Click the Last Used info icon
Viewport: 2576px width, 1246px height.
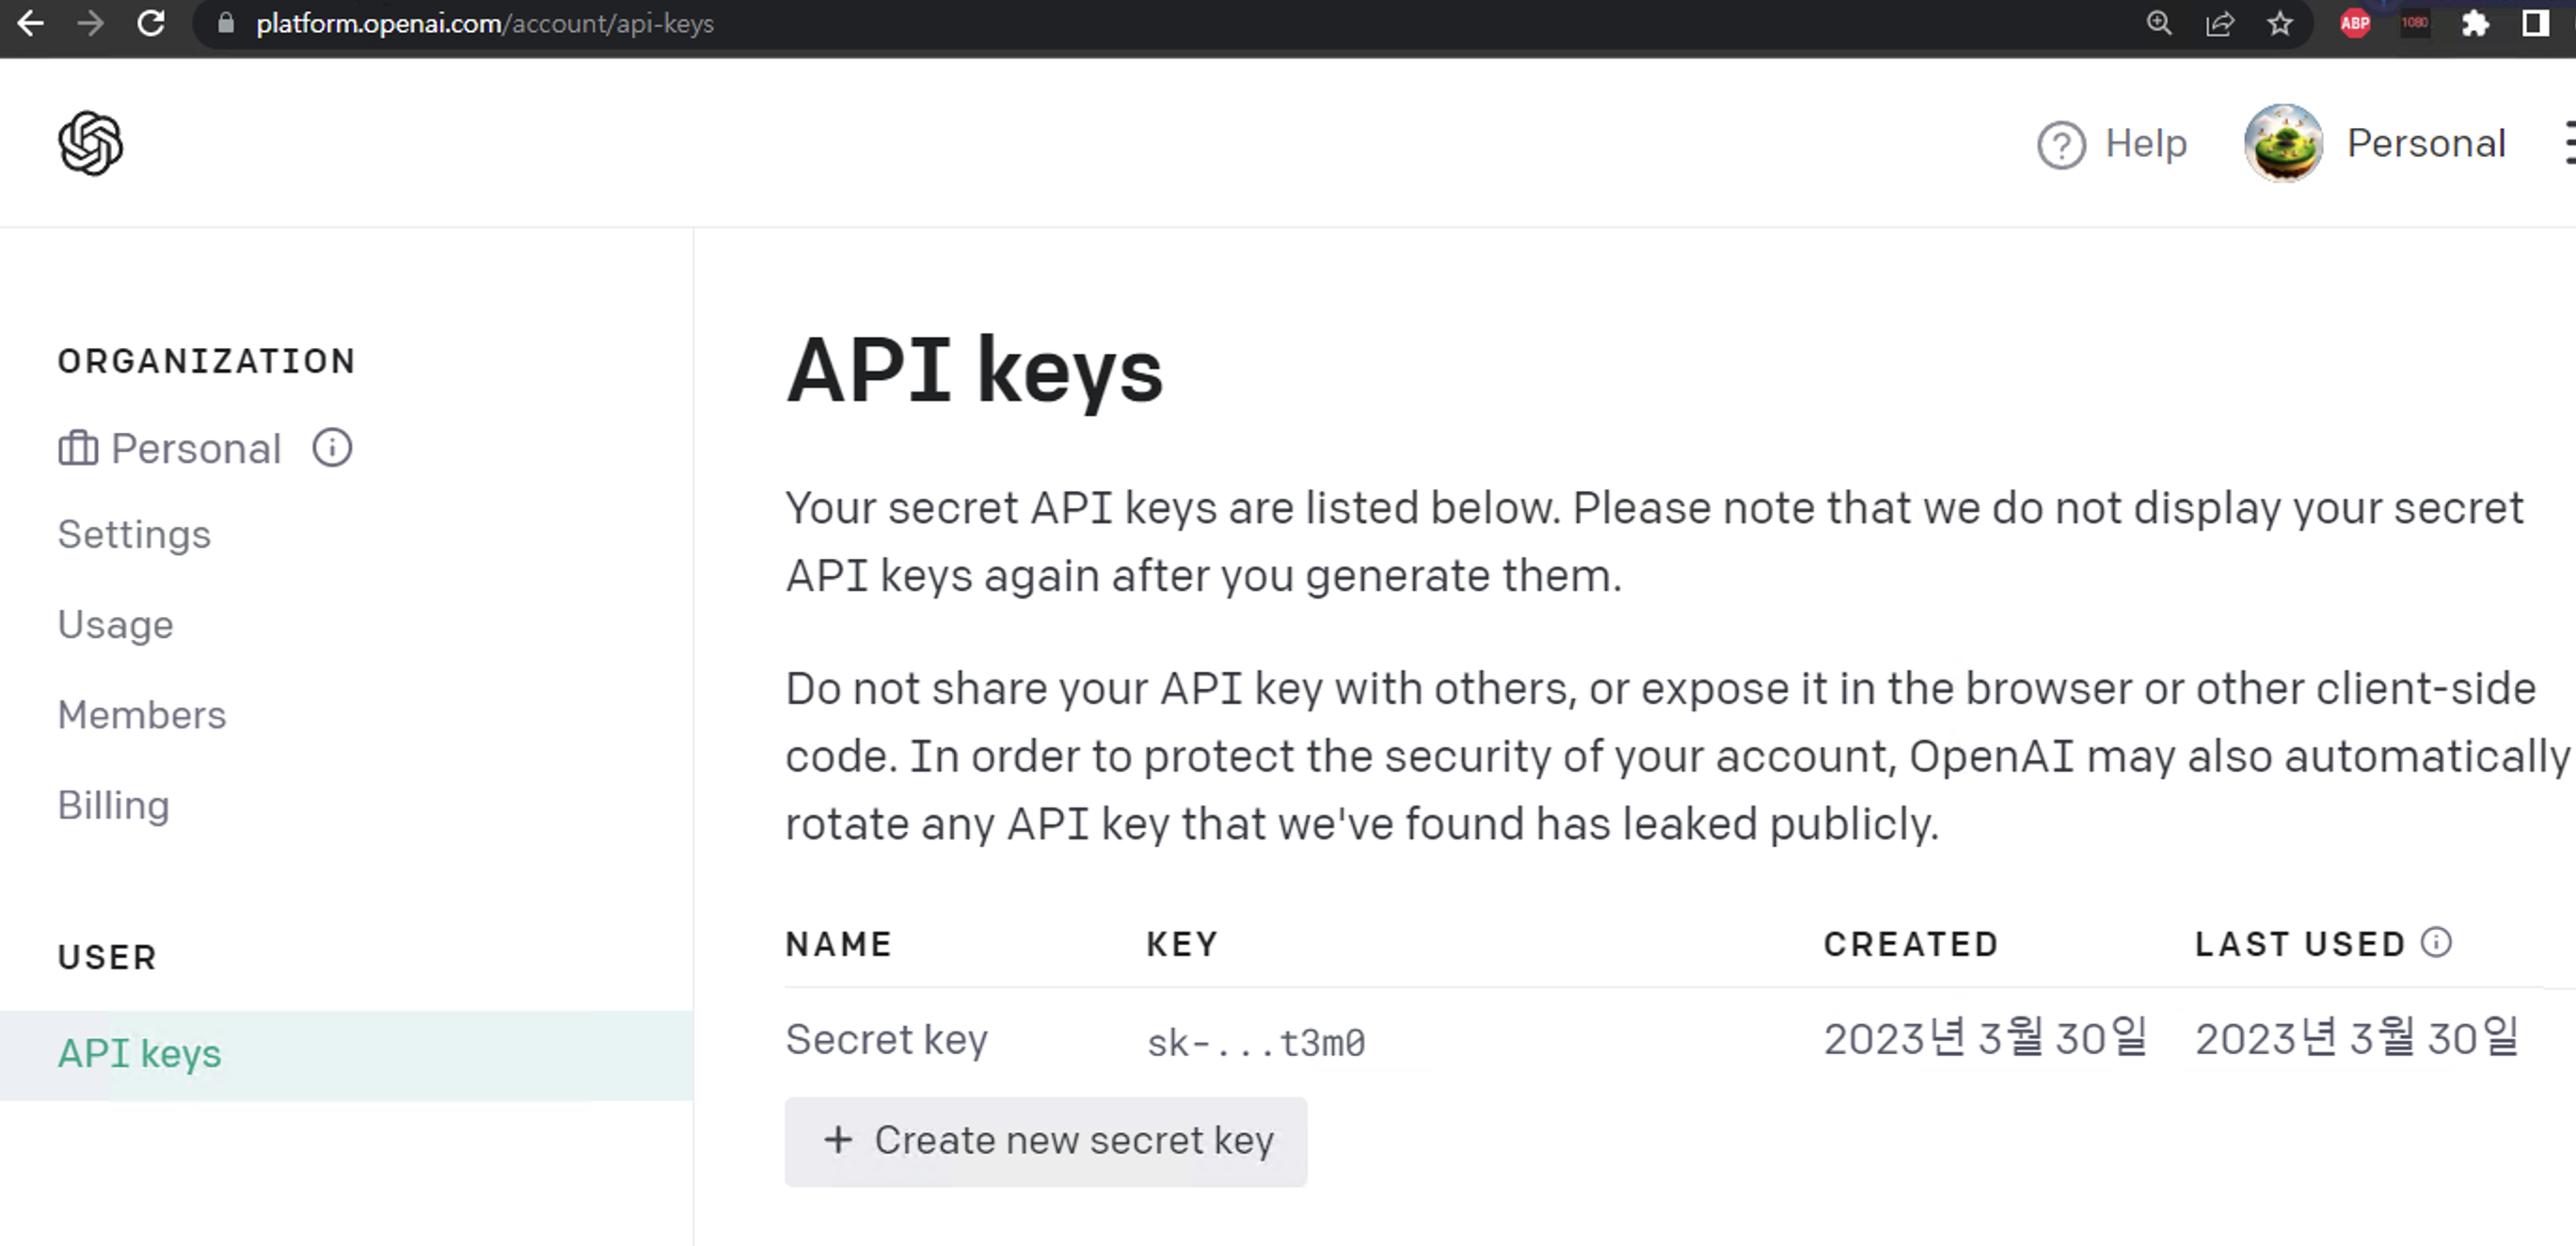2436,942
